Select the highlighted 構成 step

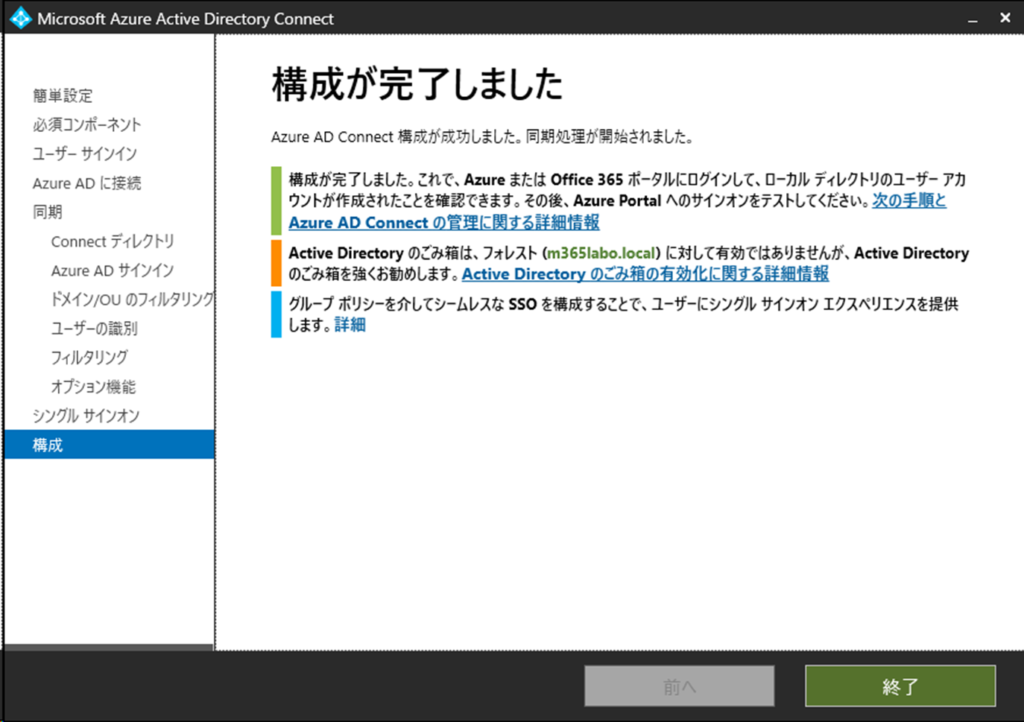[110, 445]
